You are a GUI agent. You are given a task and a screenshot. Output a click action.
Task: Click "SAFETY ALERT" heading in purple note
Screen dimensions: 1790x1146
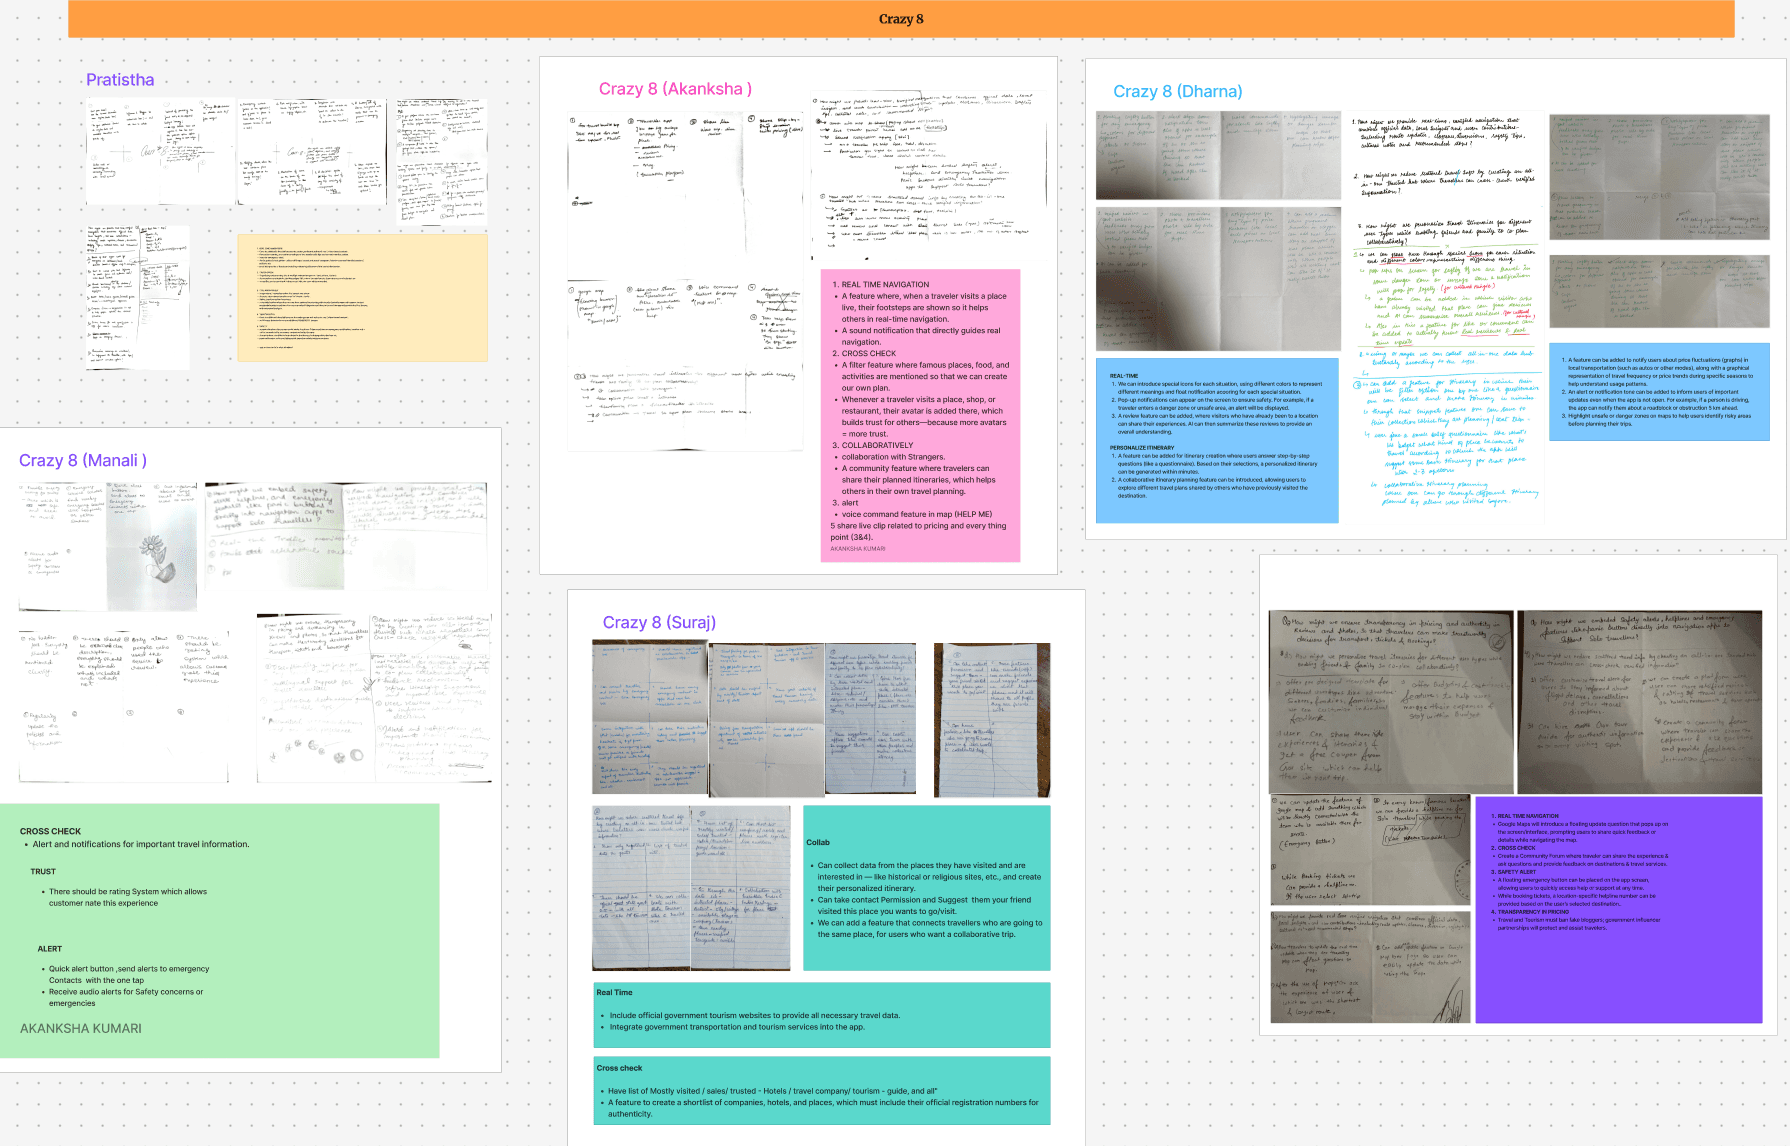1516,872
